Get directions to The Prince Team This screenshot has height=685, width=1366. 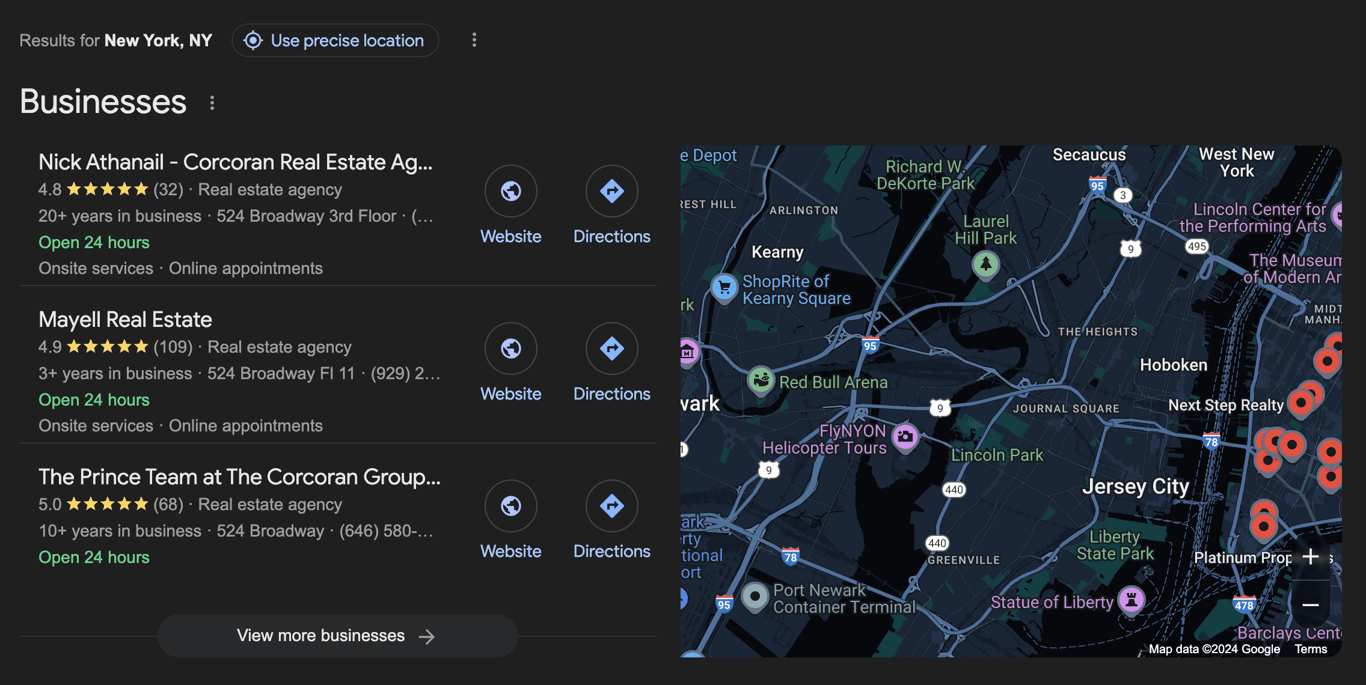pos(611,506)
